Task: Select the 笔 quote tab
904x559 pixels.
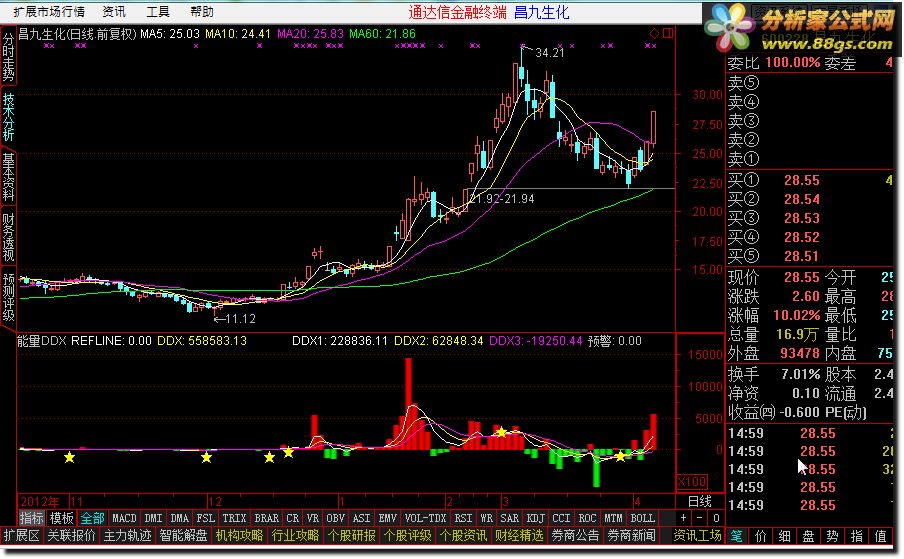Action: click(736, 536)
